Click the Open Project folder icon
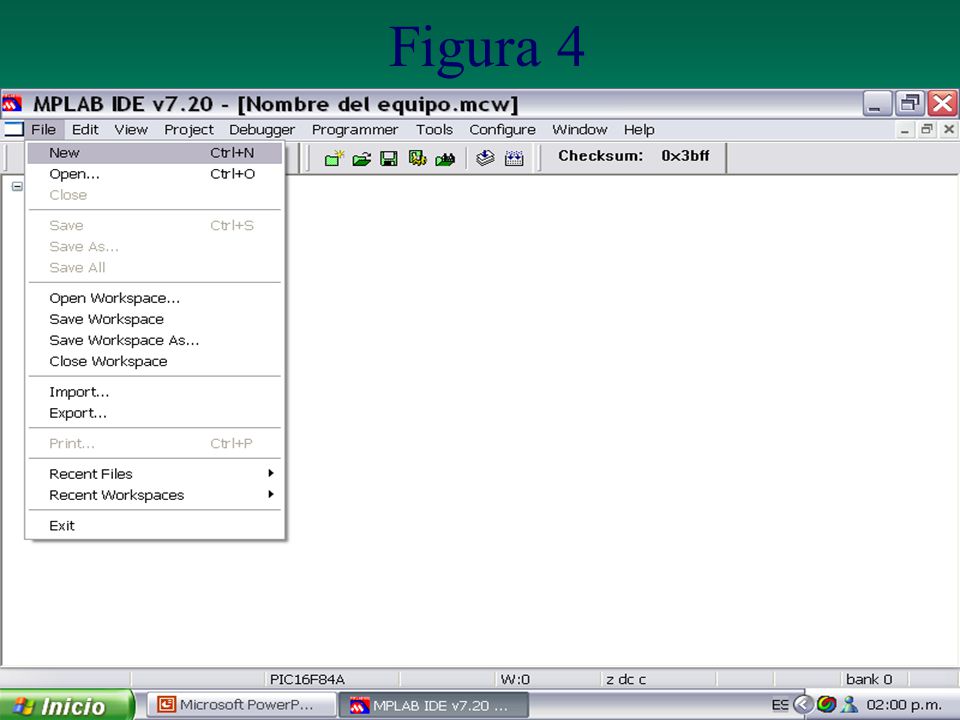Screen dimensions: 960x720 click(x=361, y=159)
